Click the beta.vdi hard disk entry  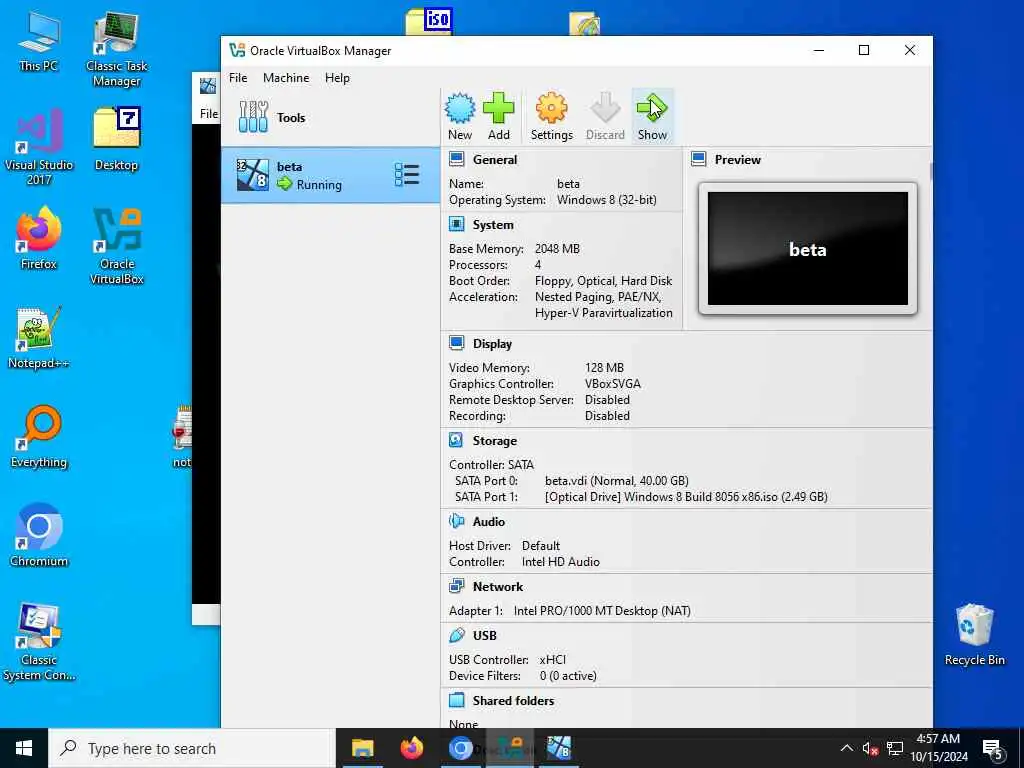616,481
